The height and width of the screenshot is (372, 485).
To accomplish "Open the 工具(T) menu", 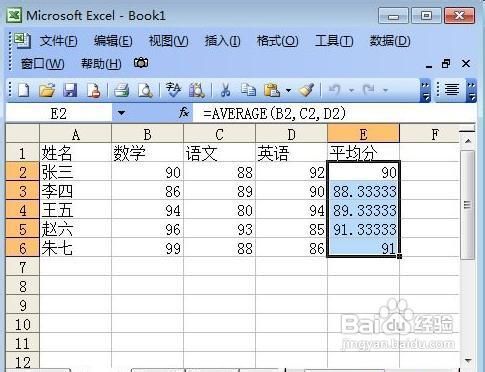I will 334,41.
